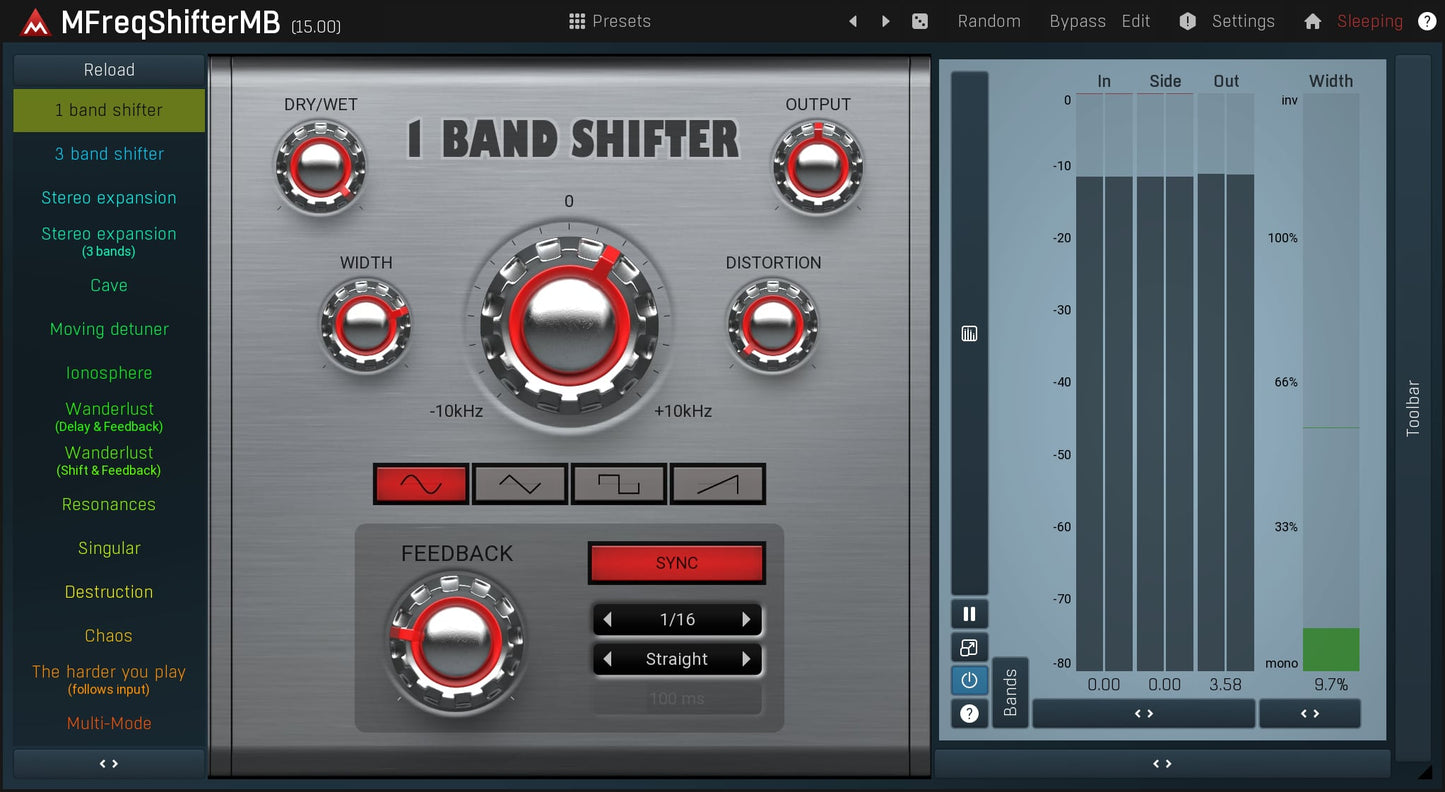Viewport: 1445px width, 792px height.
Task: Click the dice randomization icon in toolbar
Action: click(920, 20)
